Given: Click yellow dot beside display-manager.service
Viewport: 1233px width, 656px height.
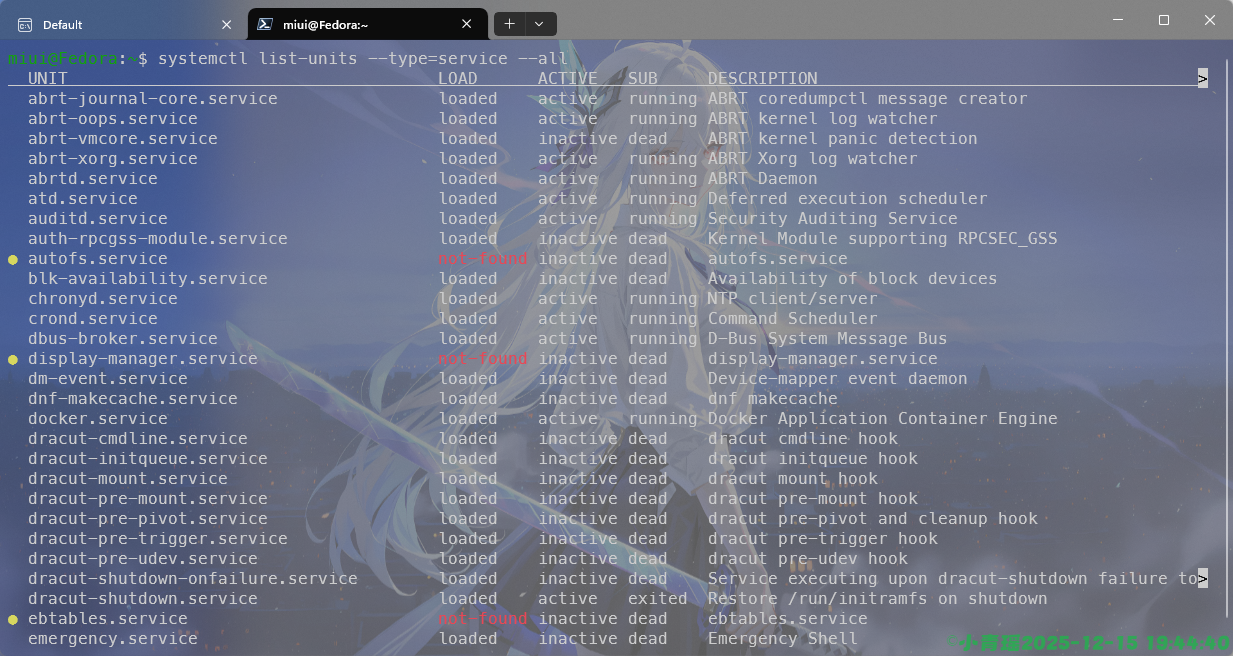Looking at the screenshot, I should tap(13, 359).
